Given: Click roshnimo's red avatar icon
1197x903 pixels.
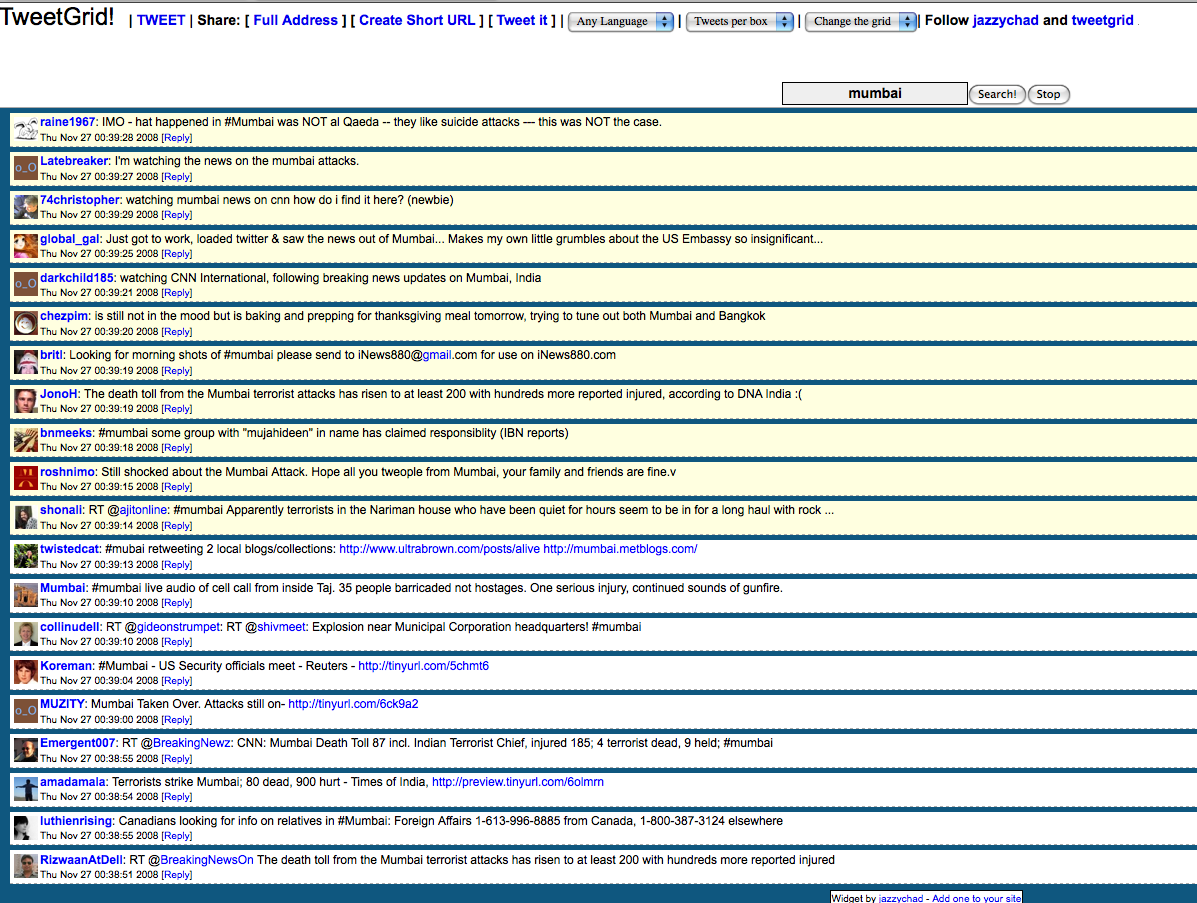Looking at the screenshot, I should tap(26, 479).
